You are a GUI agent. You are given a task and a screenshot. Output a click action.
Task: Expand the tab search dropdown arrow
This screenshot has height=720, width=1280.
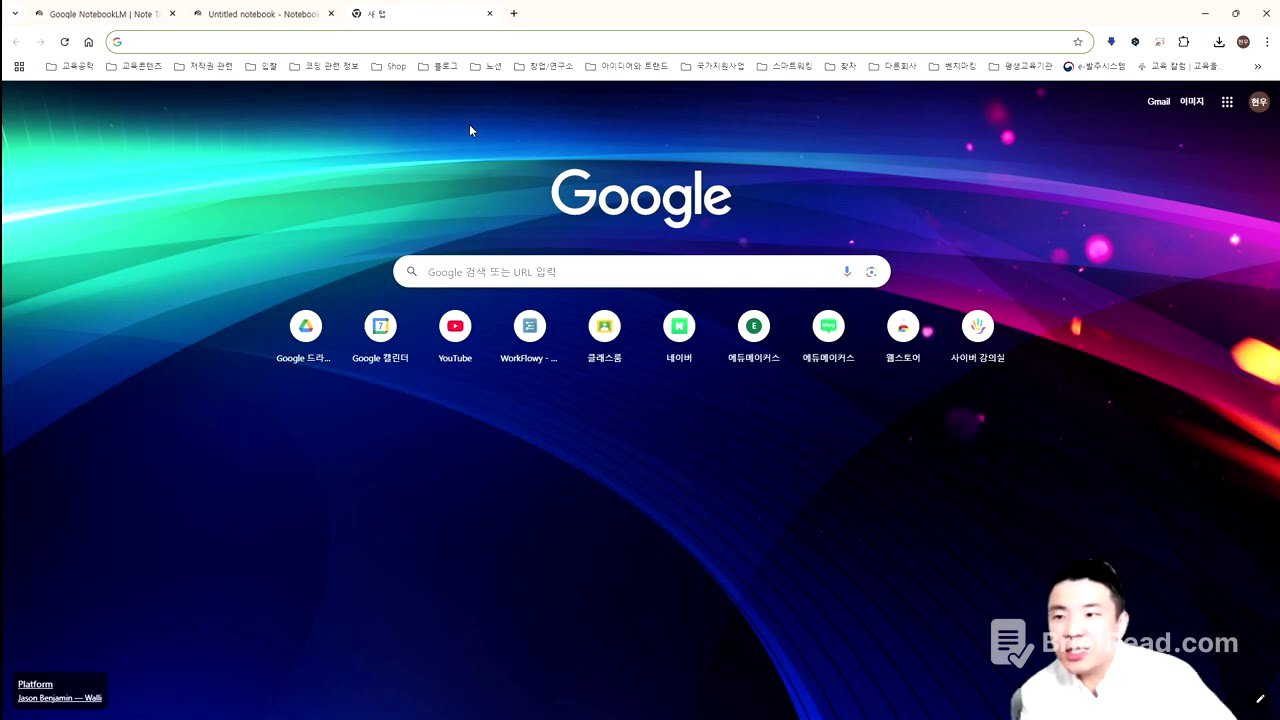15,14
